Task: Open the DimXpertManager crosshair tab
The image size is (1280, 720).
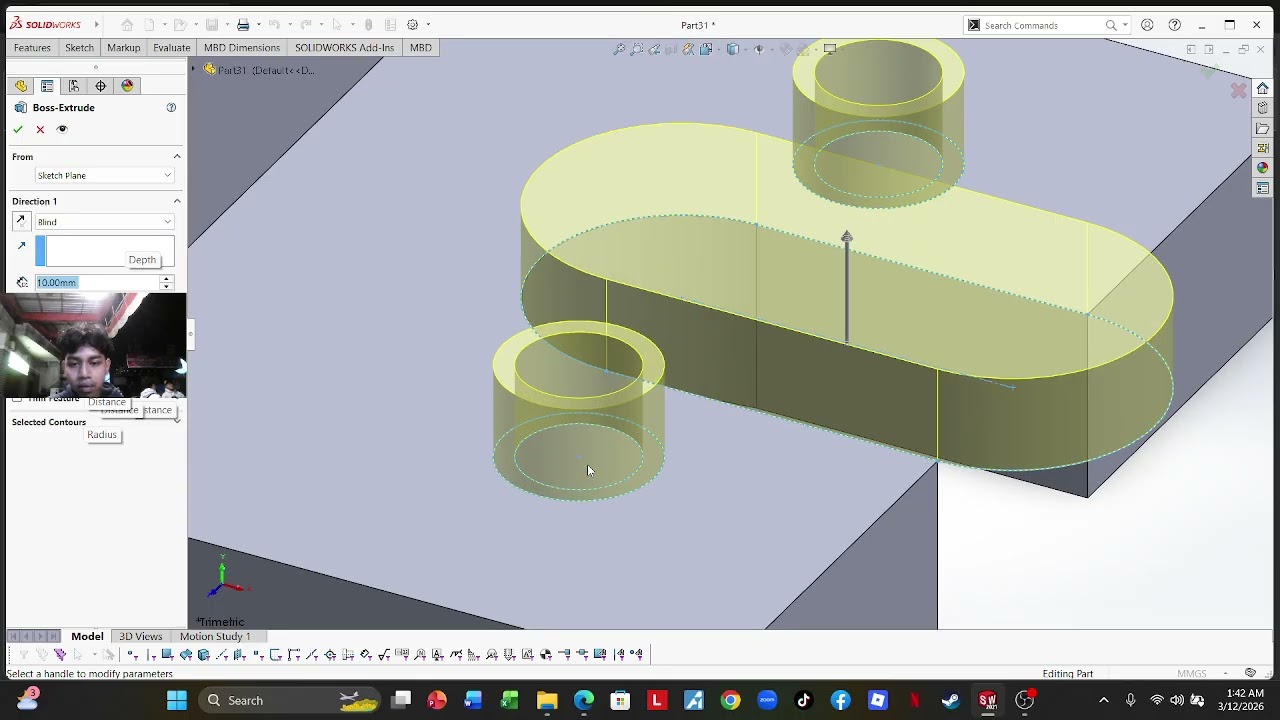Action: coord(100,86)
